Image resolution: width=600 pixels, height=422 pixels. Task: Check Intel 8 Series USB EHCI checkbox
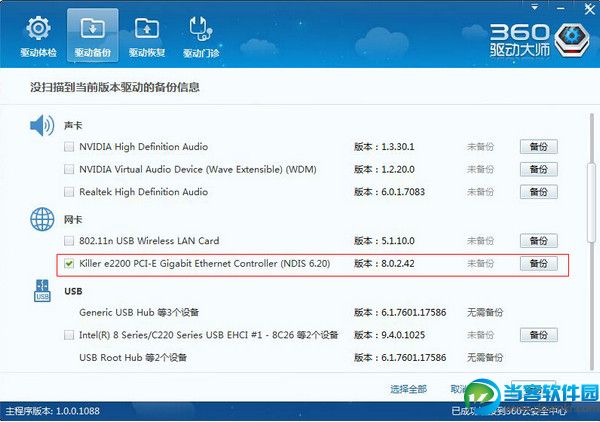(x=69, y=335)
